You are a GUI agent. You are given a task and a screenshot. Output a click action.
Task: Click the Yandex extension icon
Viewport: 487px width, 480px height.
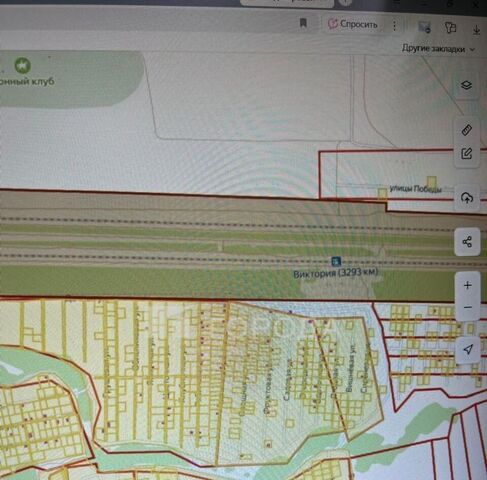451,27
